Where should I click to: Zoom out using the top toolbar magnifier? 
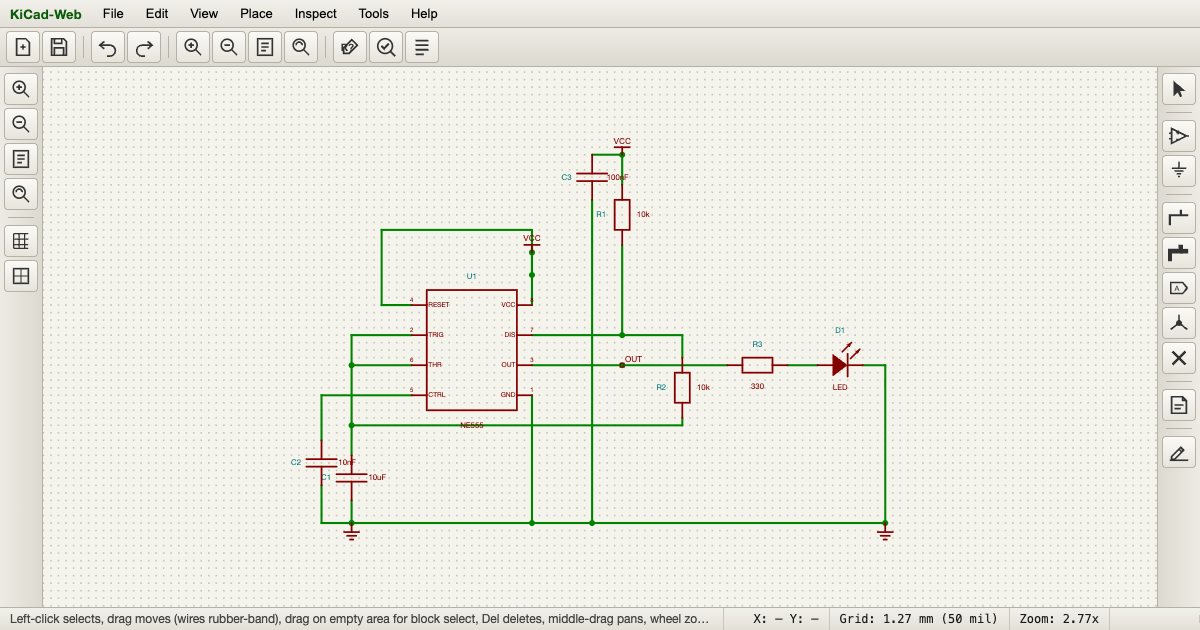point(229,47)
